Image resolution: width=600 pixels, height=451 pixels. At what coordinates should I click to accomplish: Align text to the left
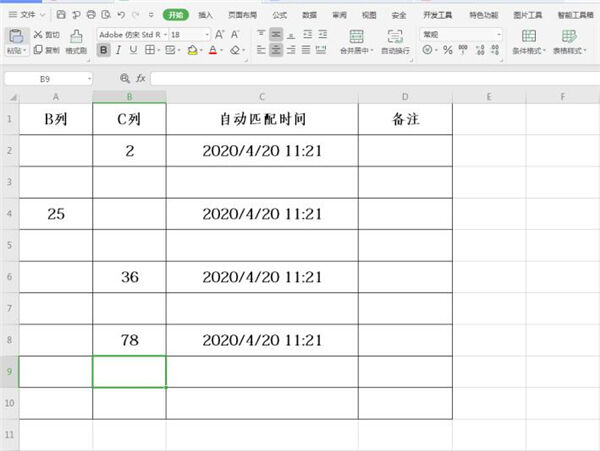tap(261, 50)
